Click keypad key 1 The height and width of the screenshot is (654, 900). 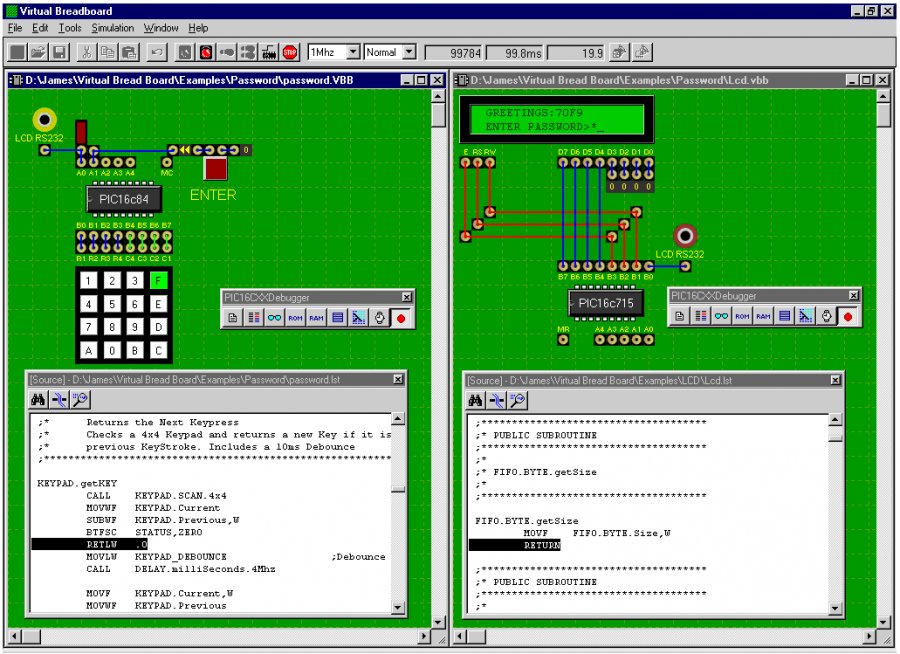click(88, 281)
